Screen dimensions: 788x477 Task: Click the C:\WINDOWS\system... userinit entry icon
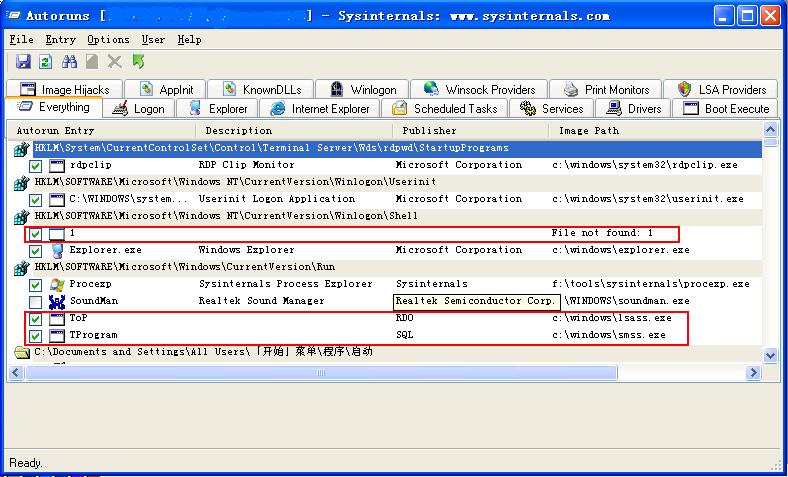click(x=57, y=200)
